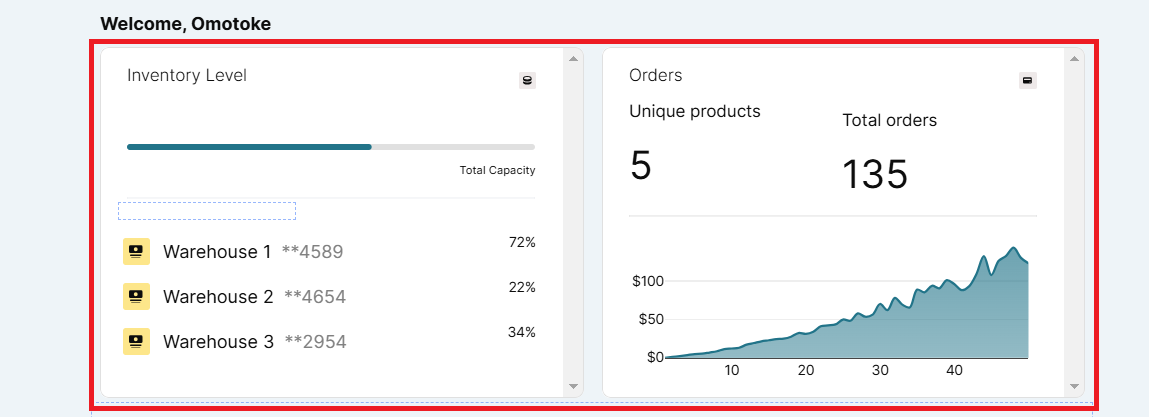Select the Warehouse 1 row label
Image resolution: width=1149 pixels, height=417 pixels.
coord(217,252)
